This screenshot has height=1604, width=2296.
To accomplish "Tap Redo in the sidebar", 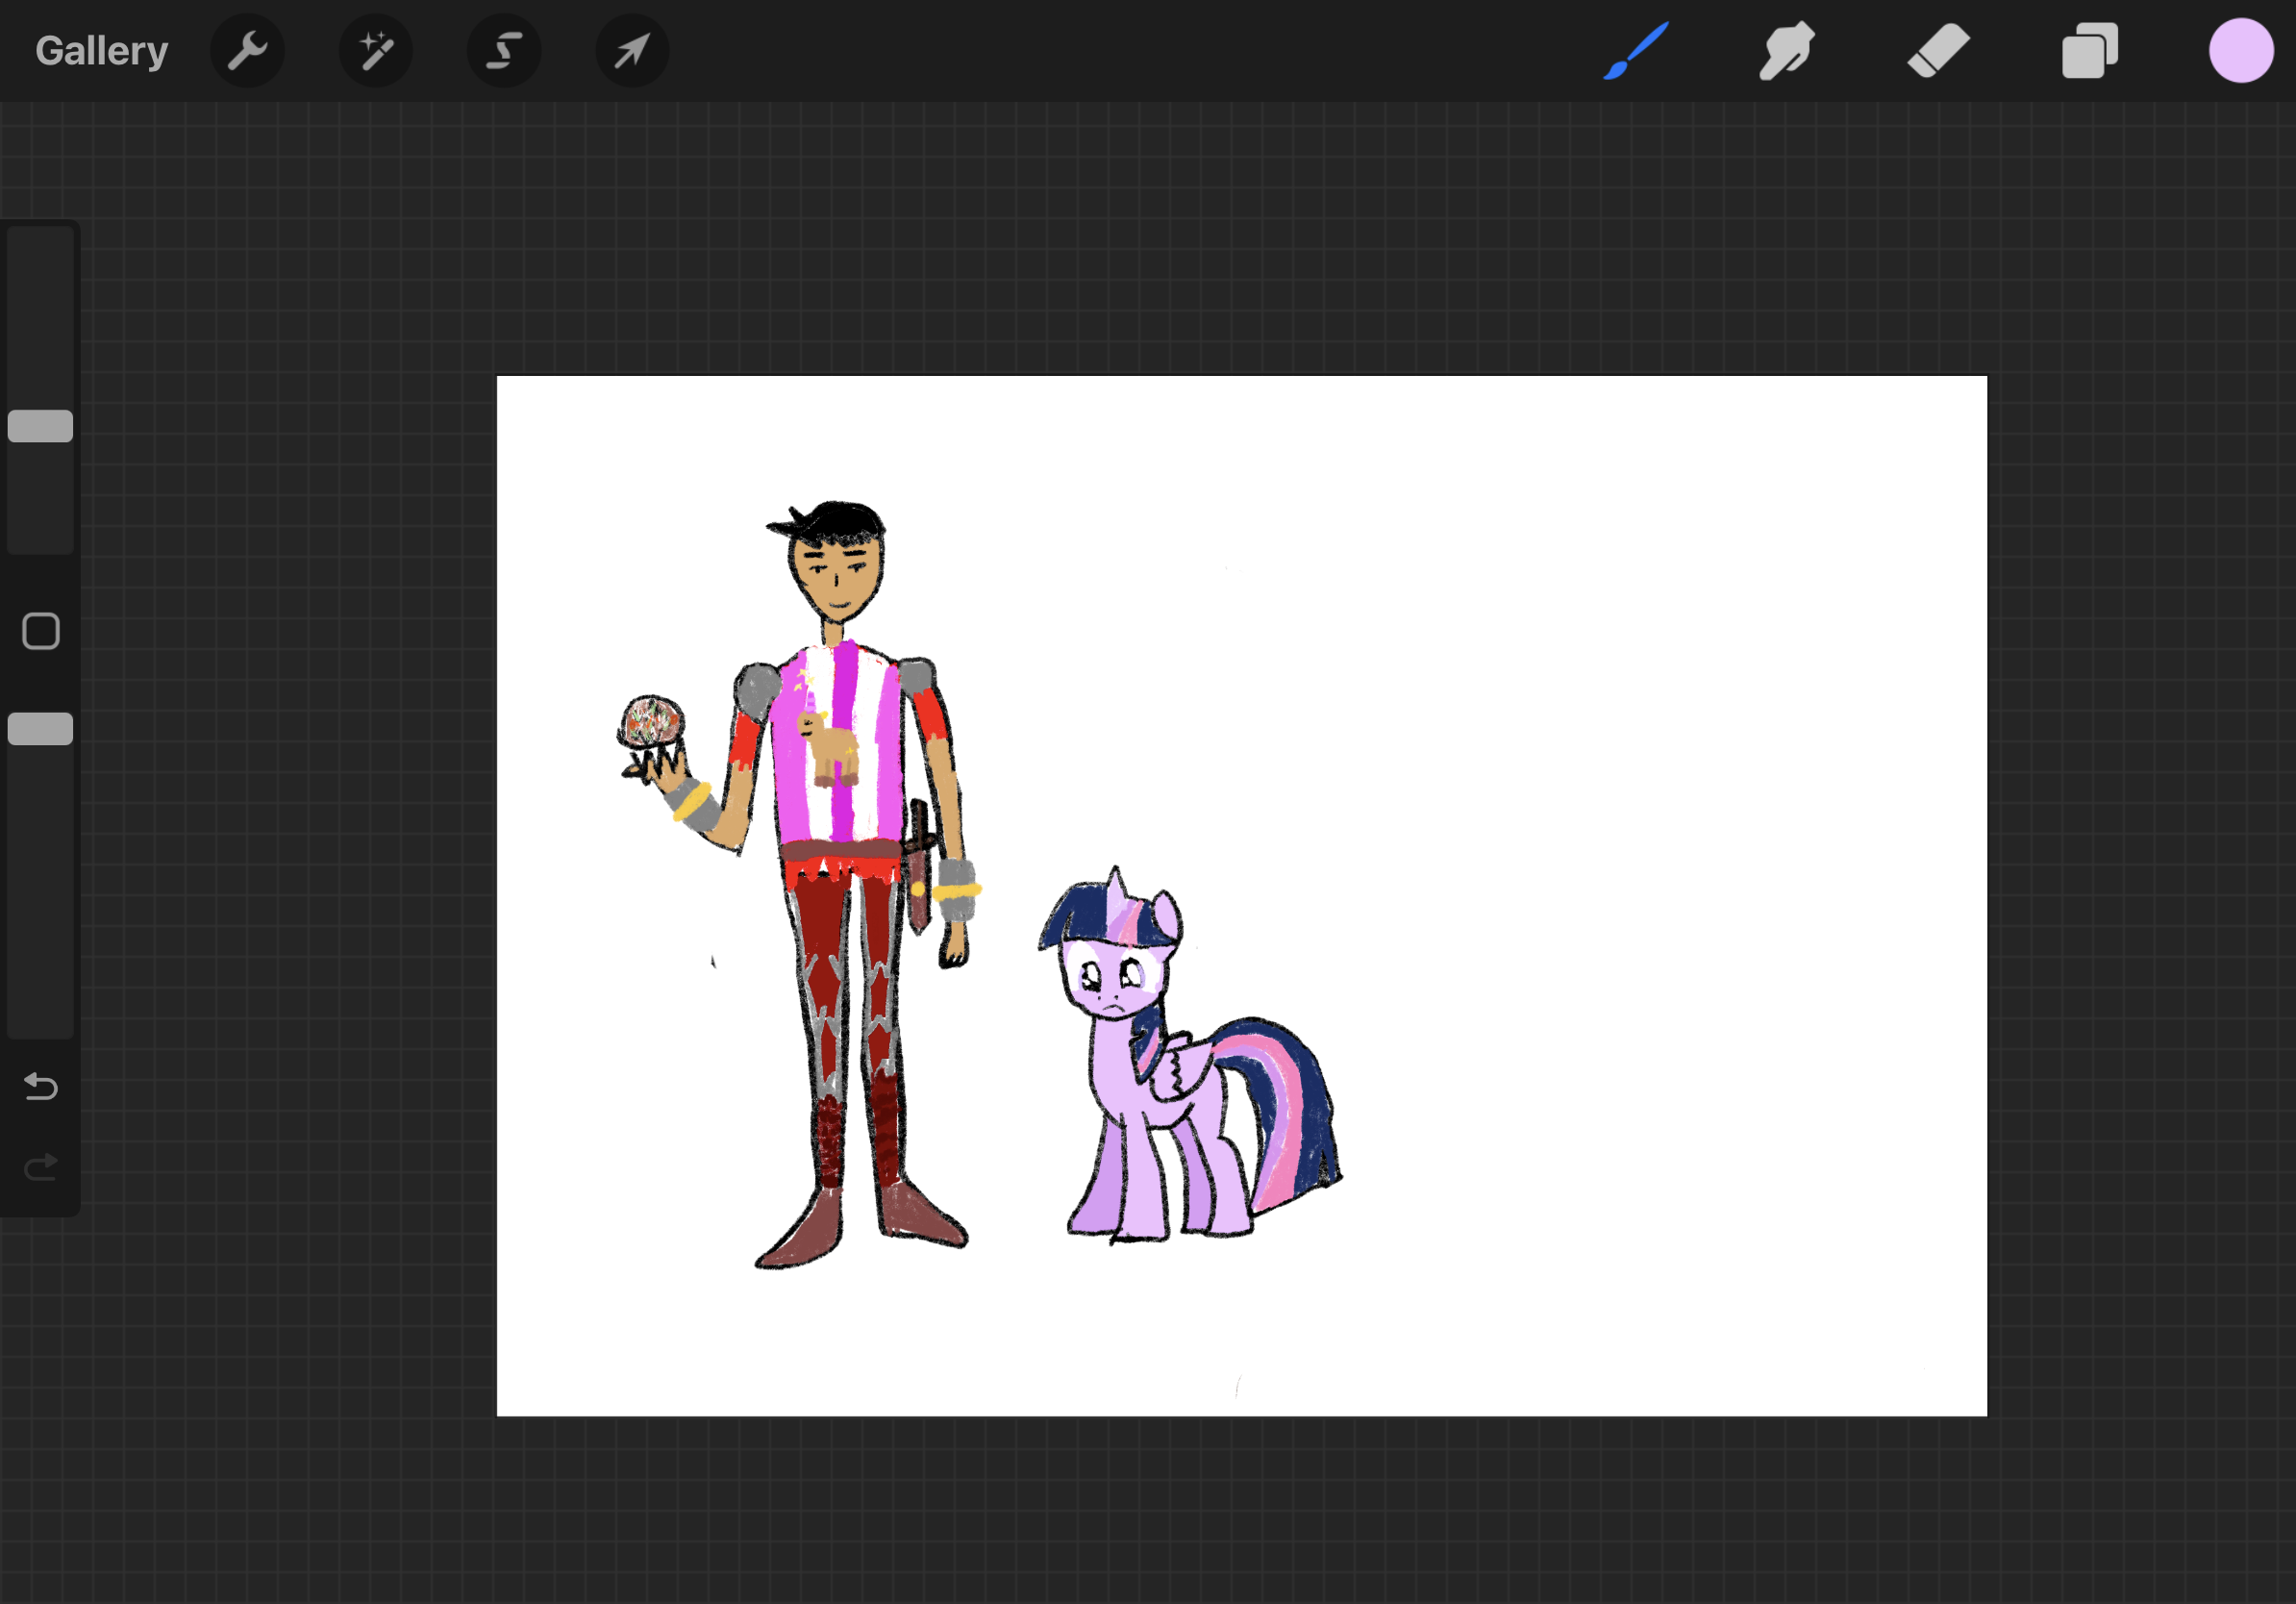I will 40,1165.
